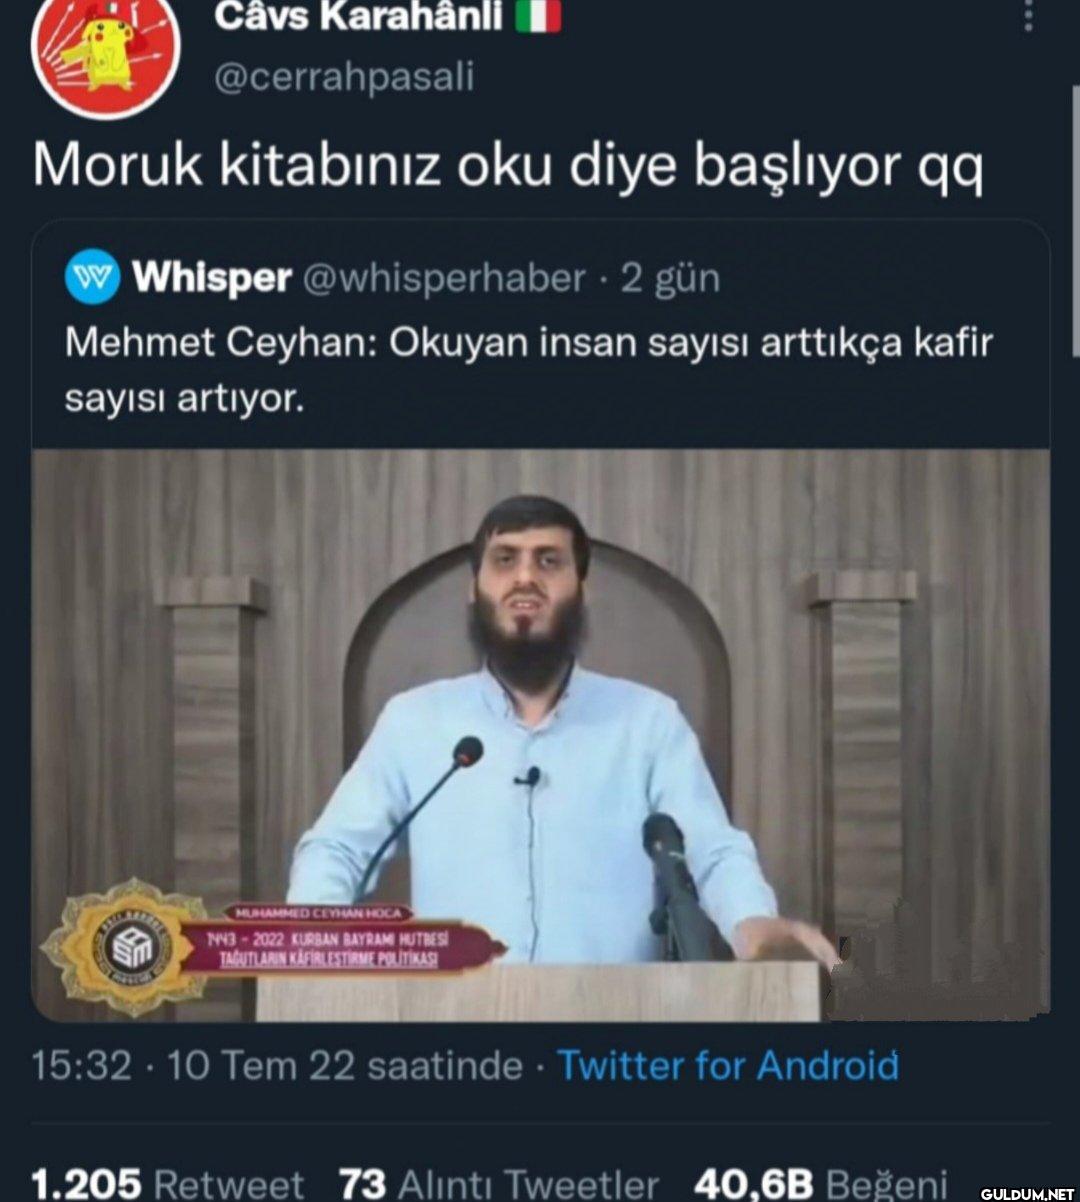Visit the @cerrahpasali handle
1080x1202 pixels.
point(344,77)
